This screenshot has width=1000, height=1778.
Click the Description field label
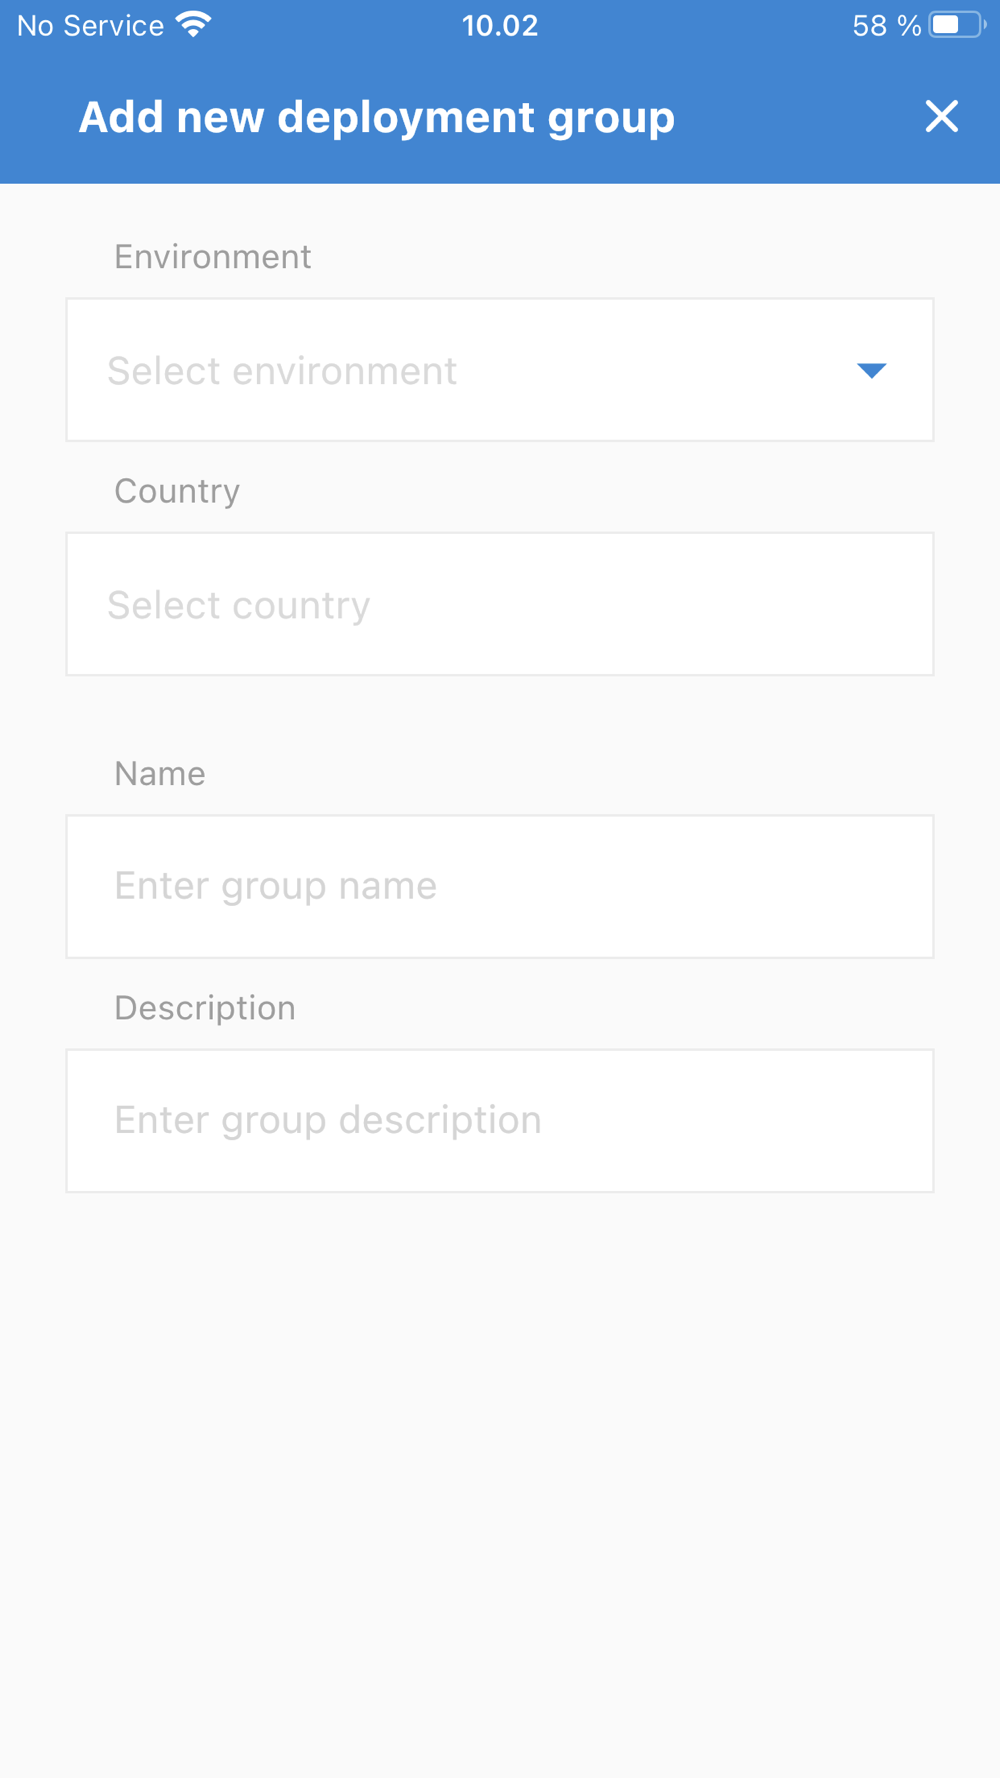point(205,1008)
